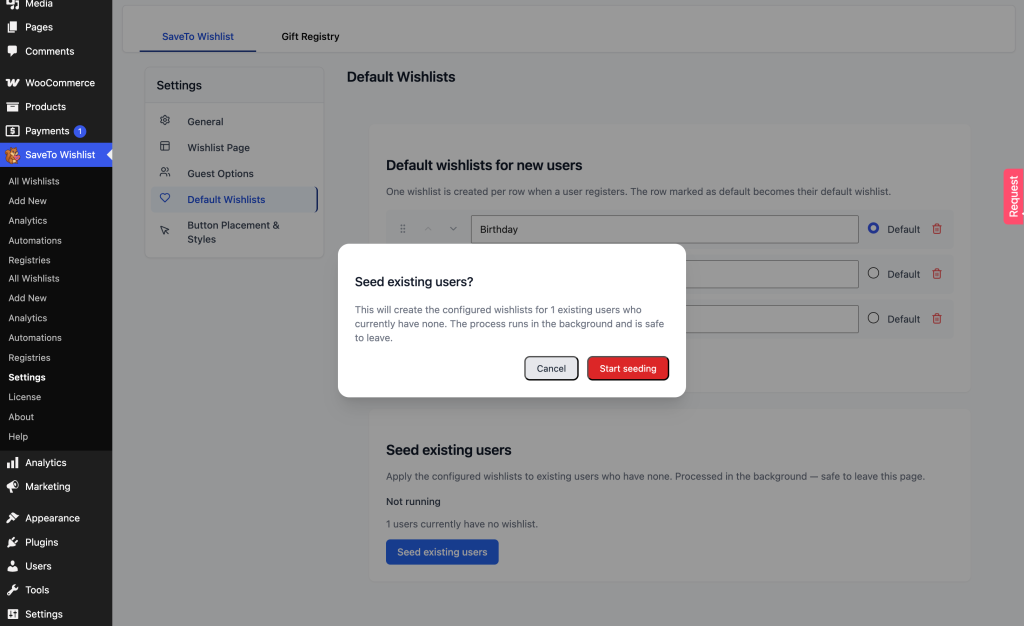Image resolution: width=1024 pixels, height=626 pixels.
Task: Click the Comments speech bubble icon
Action: click(x=12, y=51)
